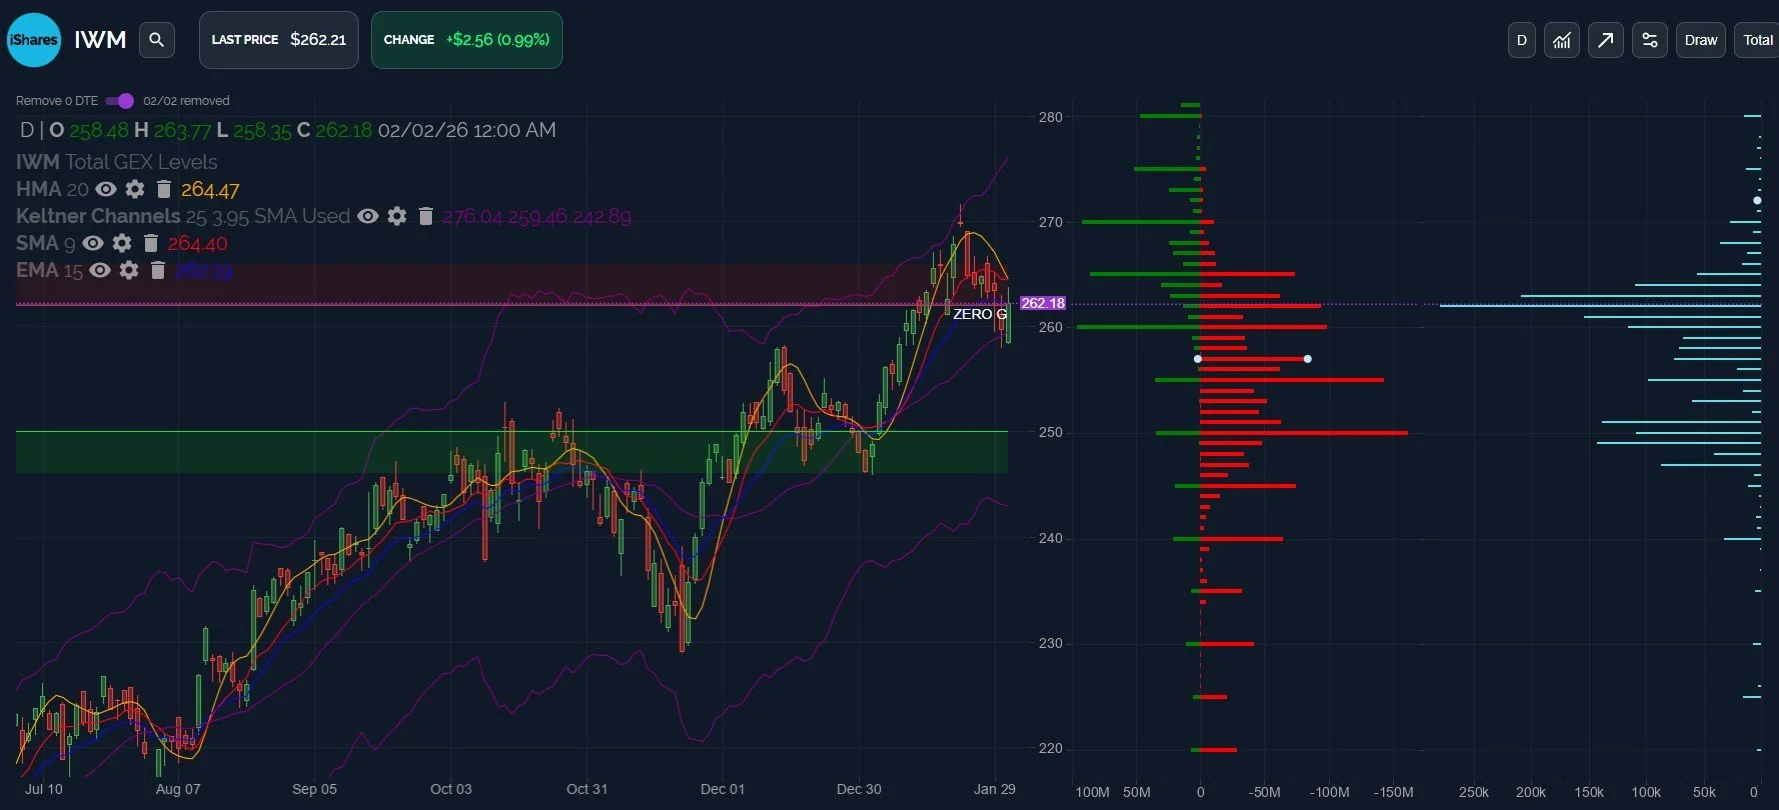Click the white dot at left end of 257 GEX bar
Screen dimensions: 1779x810
pyautogui.click(x=1198, y=359)
